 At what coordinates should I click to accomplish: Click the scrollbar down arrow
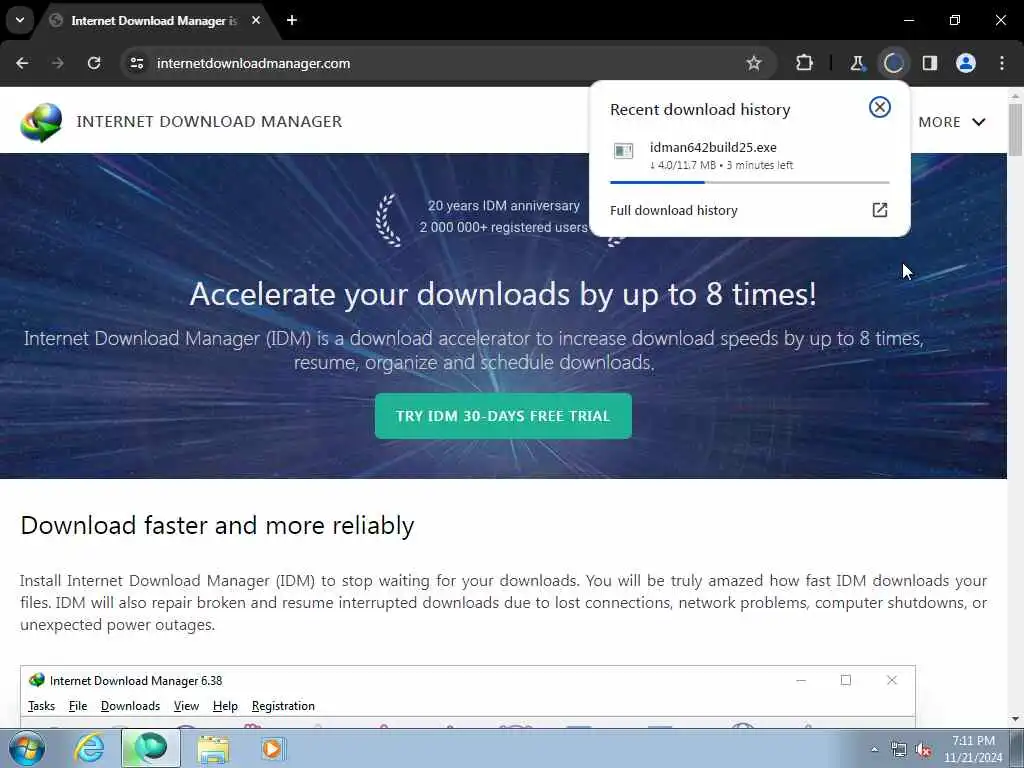pos(1015,719)
